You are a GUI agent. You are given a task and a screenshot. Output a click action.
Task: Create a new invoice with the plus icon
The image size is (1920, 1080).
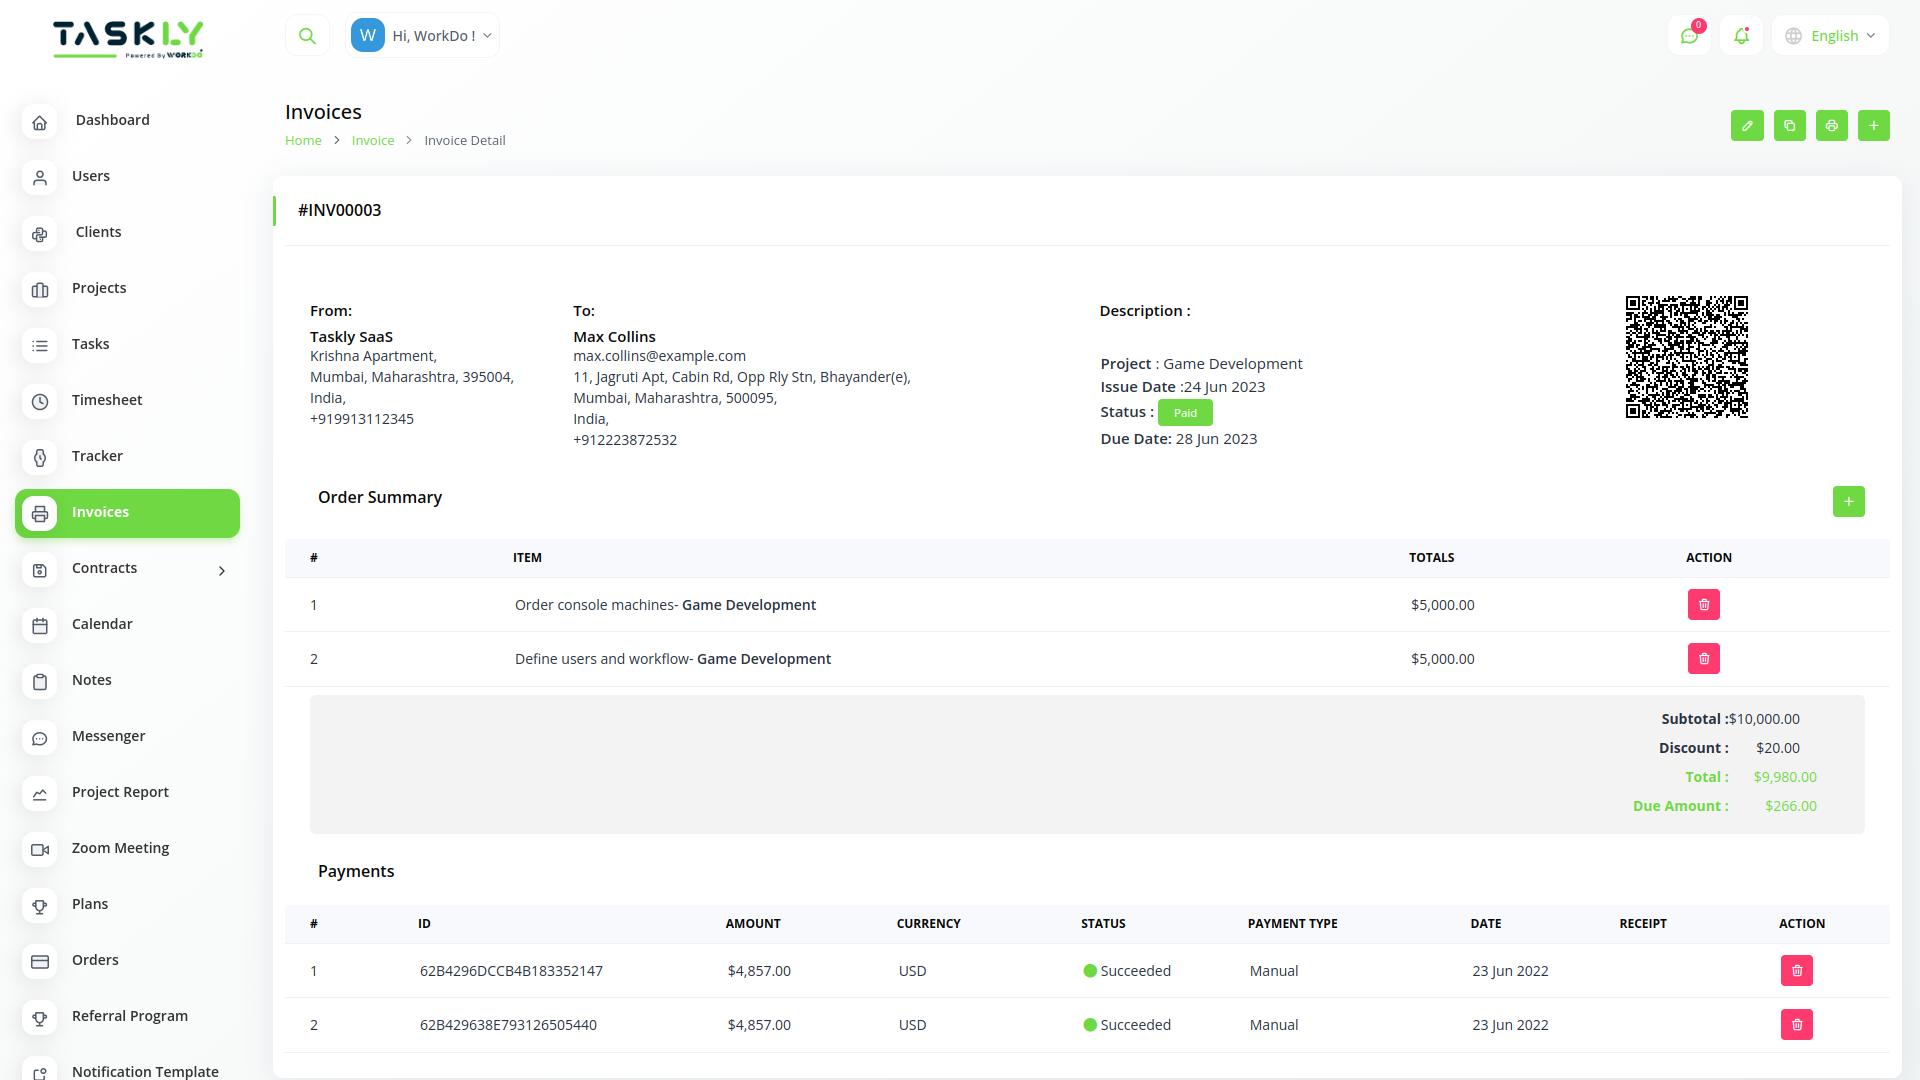click(1874, 125)
